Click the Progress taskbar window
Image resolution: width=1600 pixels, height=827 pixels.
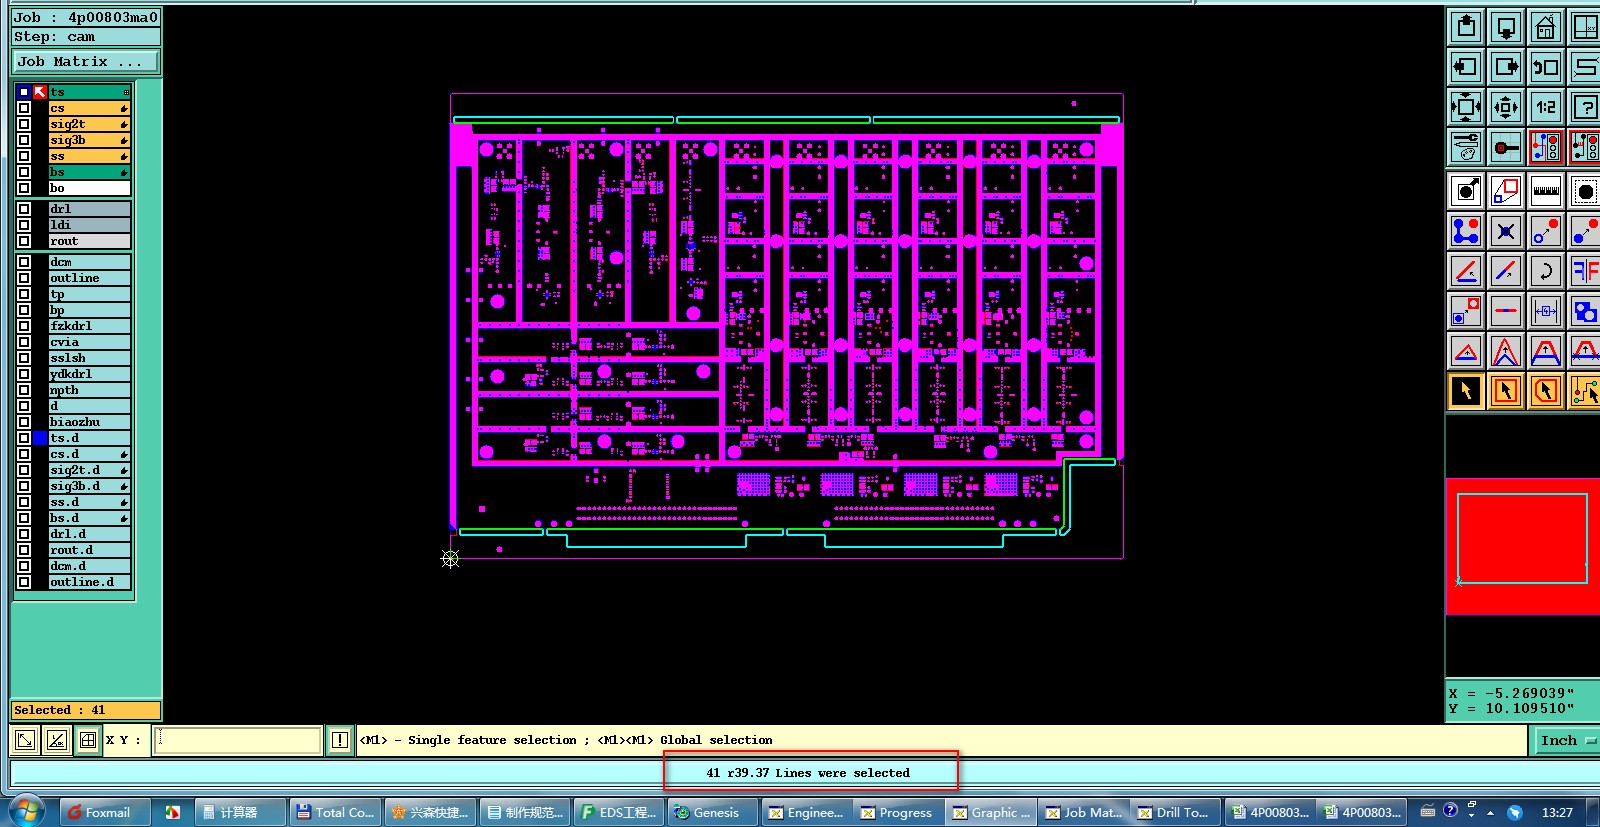897,812
